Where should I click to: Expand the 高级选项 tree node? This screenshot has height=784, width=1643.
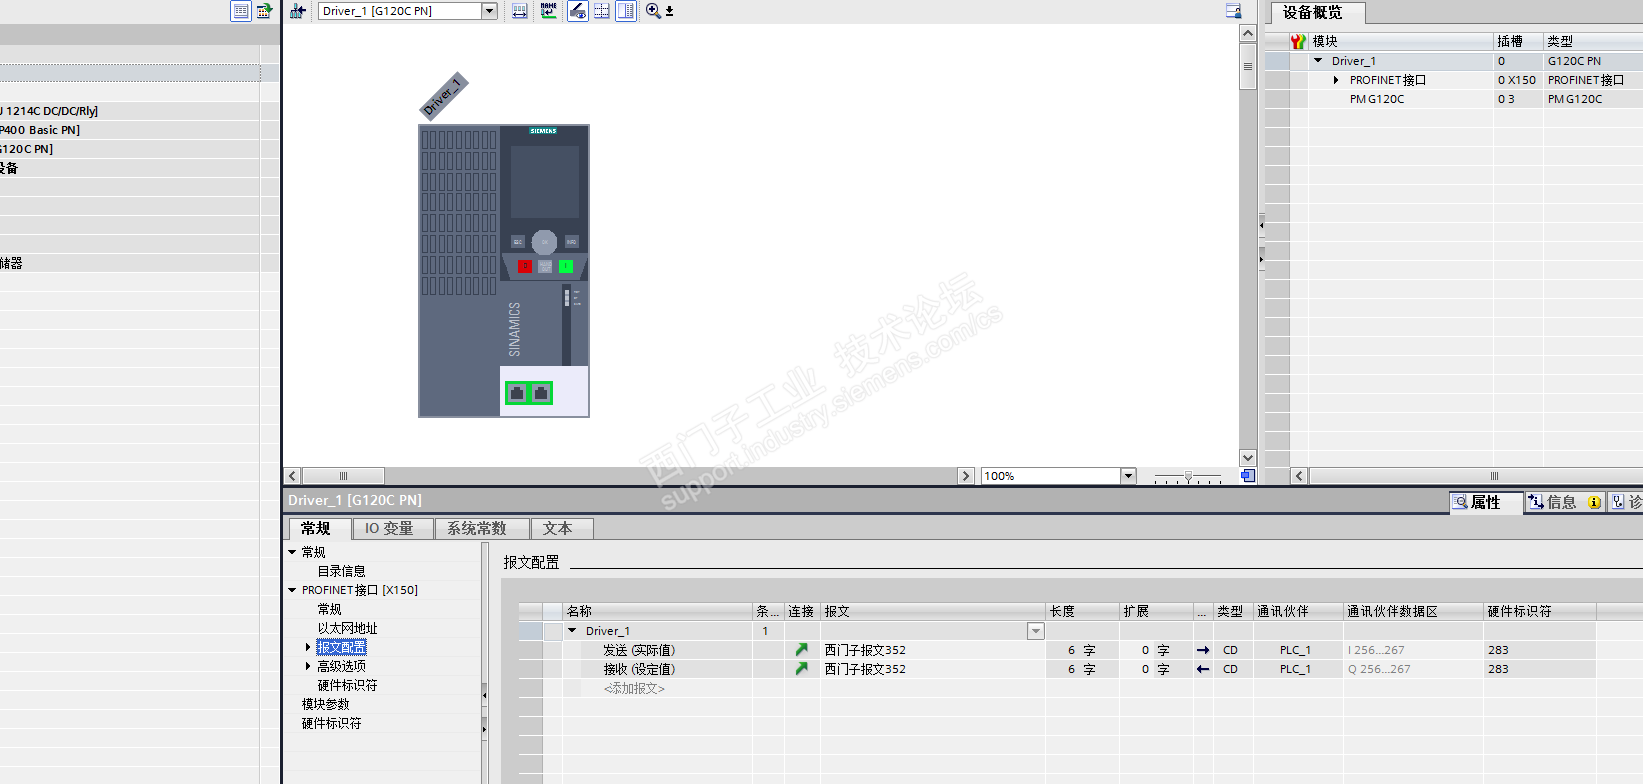click(x=308, y=666)
